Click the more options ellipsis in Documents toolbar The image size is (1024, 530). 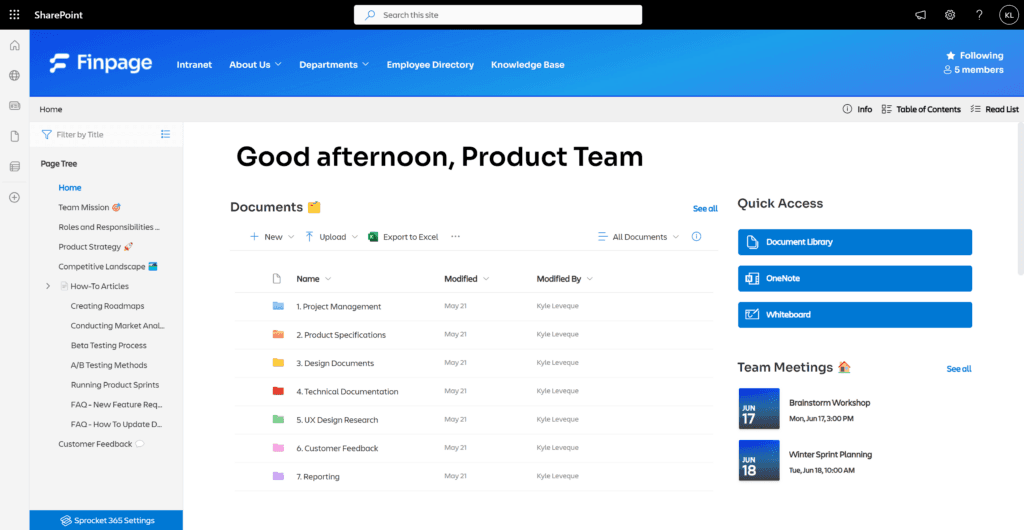456,236
